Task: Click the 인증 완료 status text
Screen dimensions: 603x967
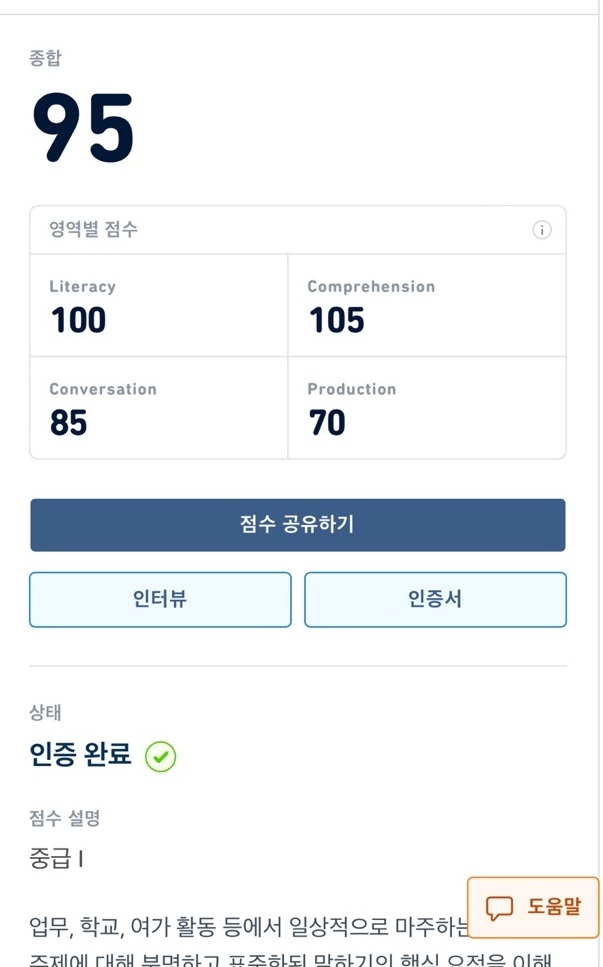Action: 80,755
